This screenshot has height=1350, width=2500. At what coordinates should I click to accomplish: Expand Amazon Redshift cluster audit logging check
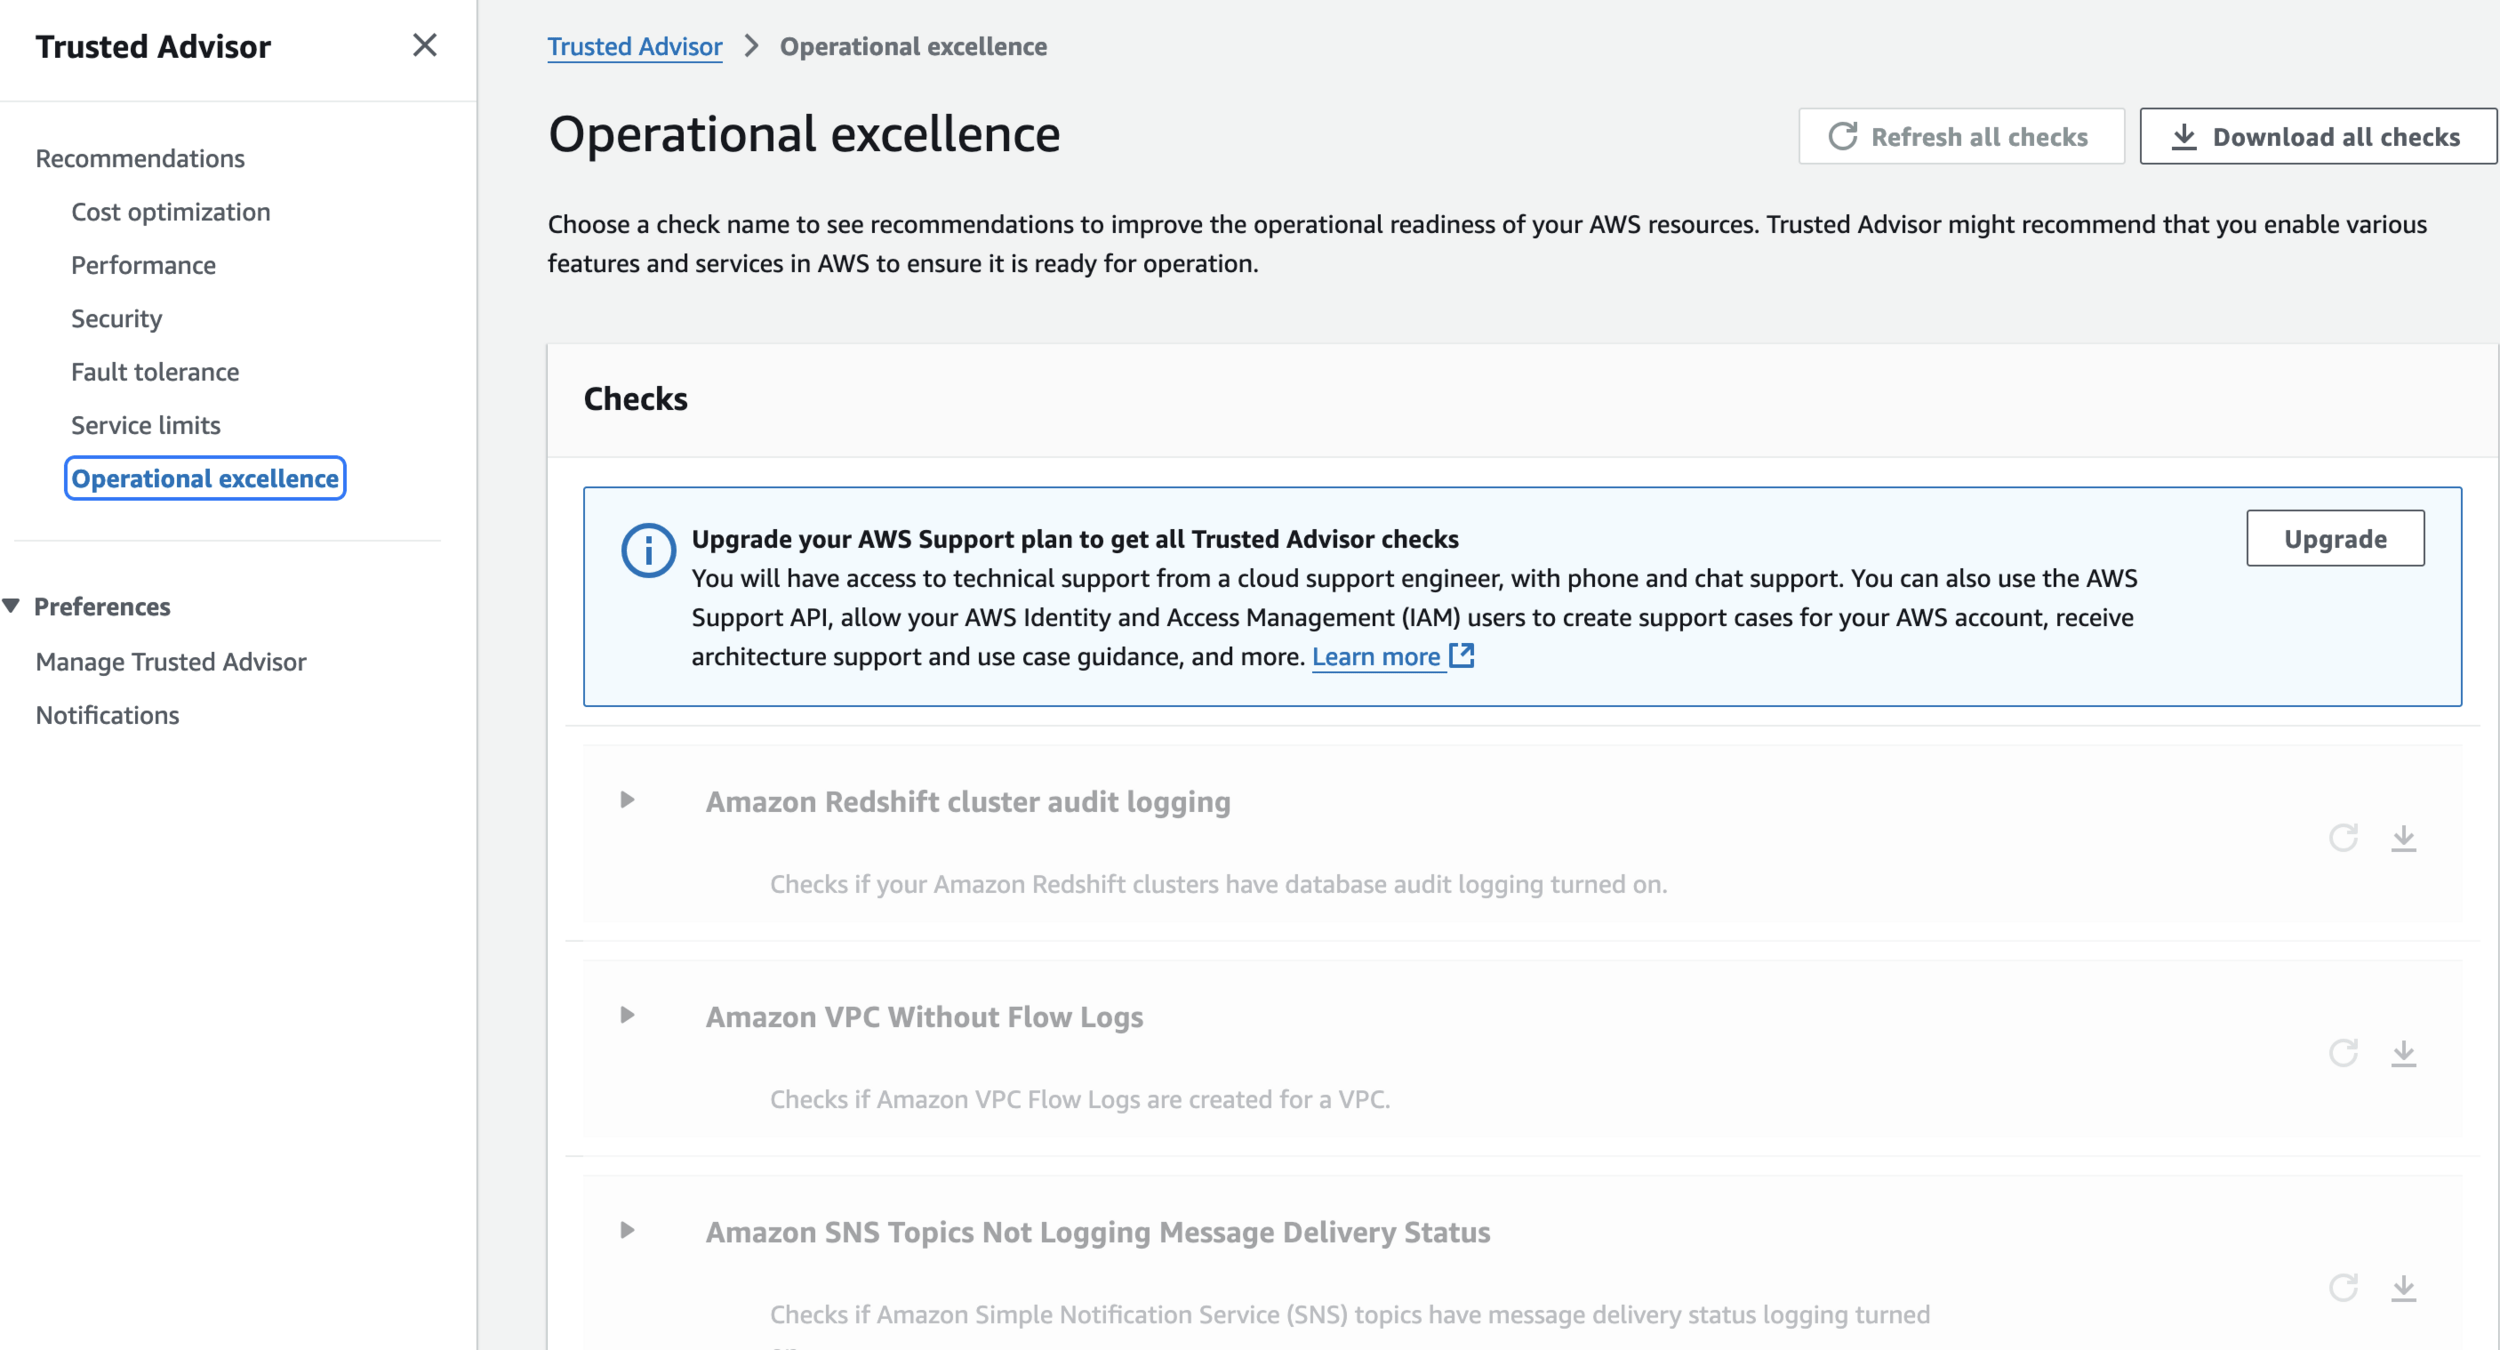point(627,800)
